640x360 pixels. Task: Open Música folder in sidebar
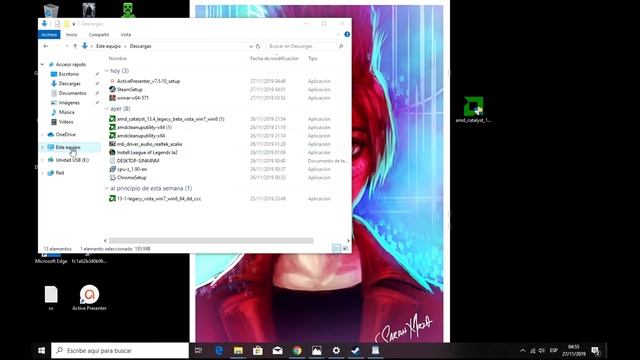click(66, 112)
